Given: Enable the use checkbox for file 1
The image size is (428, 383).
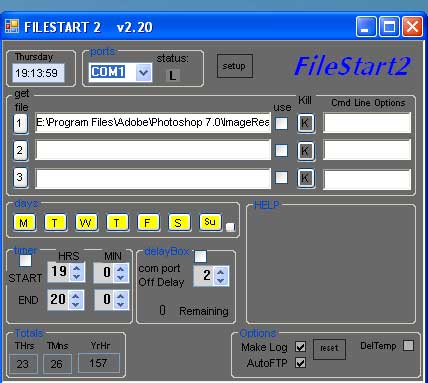Looking at the screenshot, I should pyautogui.click(x=281, y=123).
